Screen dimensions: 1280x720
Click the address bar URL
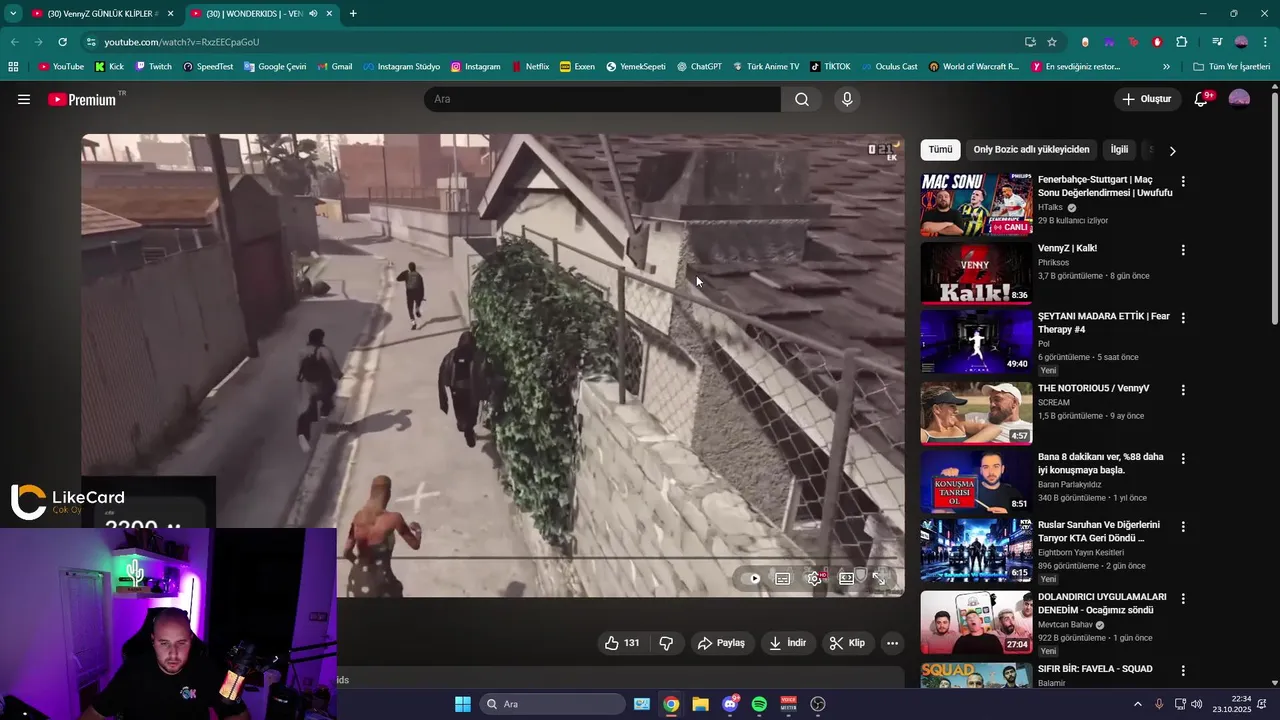click(x=181, y=42)
